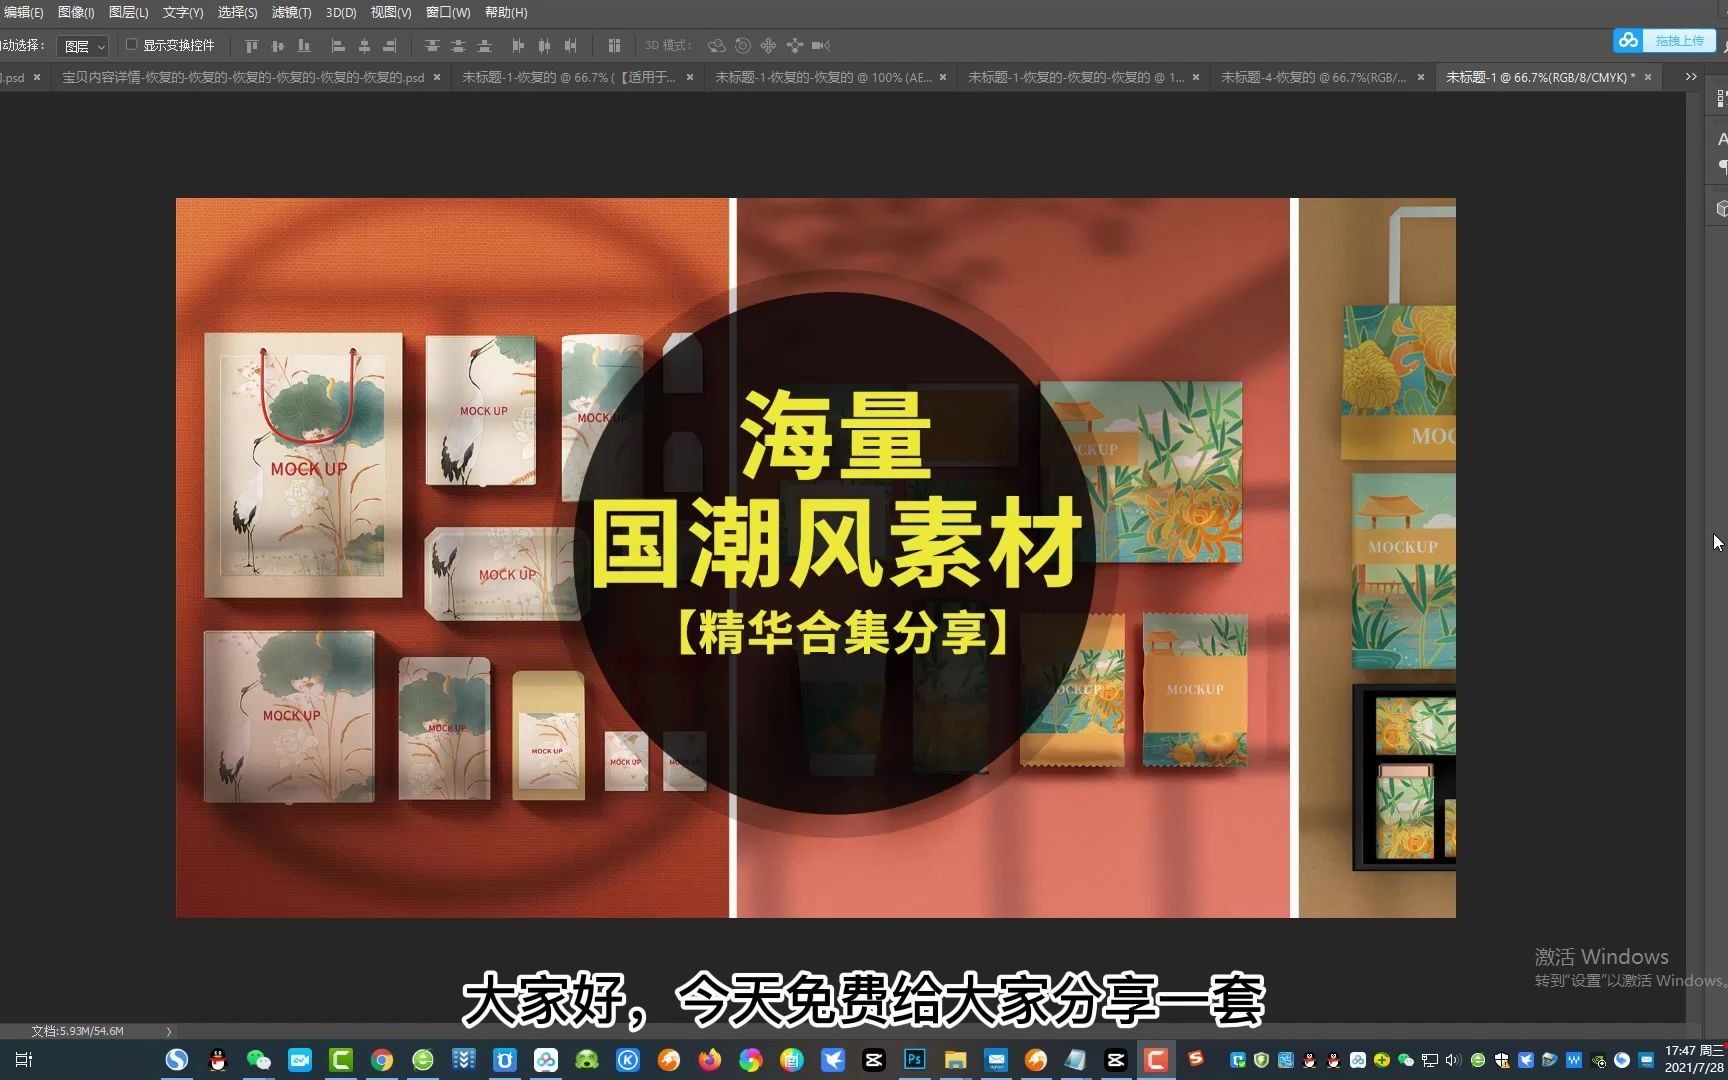Open the QQ penguin taskbar icon

tap(217, 1060)
